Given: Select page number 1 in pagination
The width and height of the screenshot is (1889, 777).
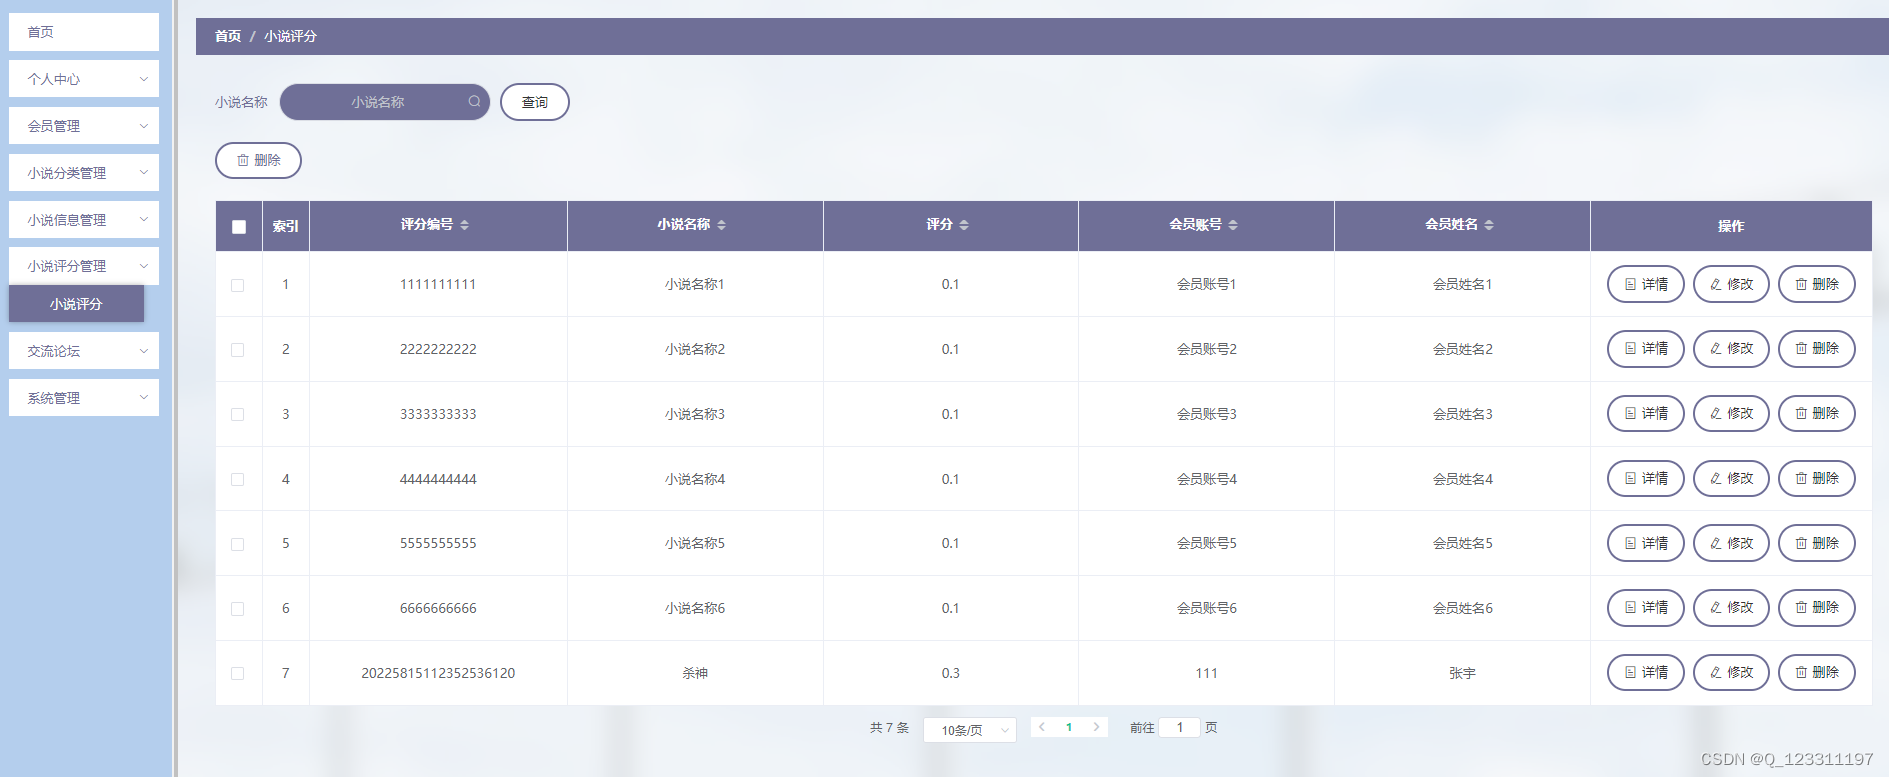Looking at the screenshot, I should pyautogui.click(x=1069, y=727).
